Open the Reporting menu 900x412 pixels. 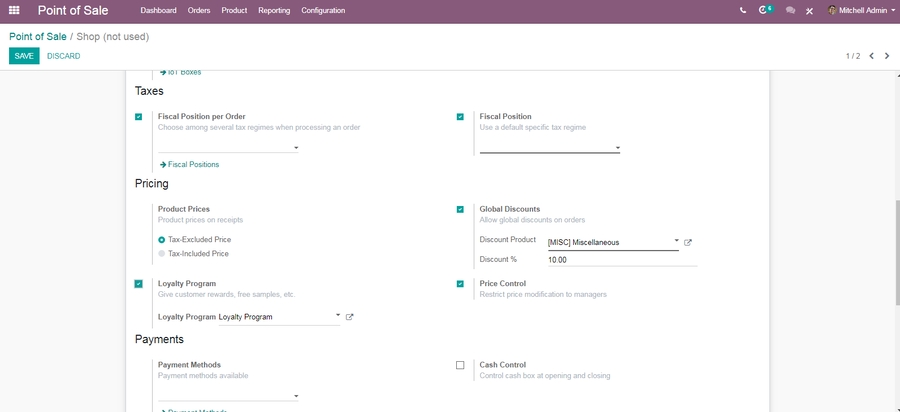[274, 10]
